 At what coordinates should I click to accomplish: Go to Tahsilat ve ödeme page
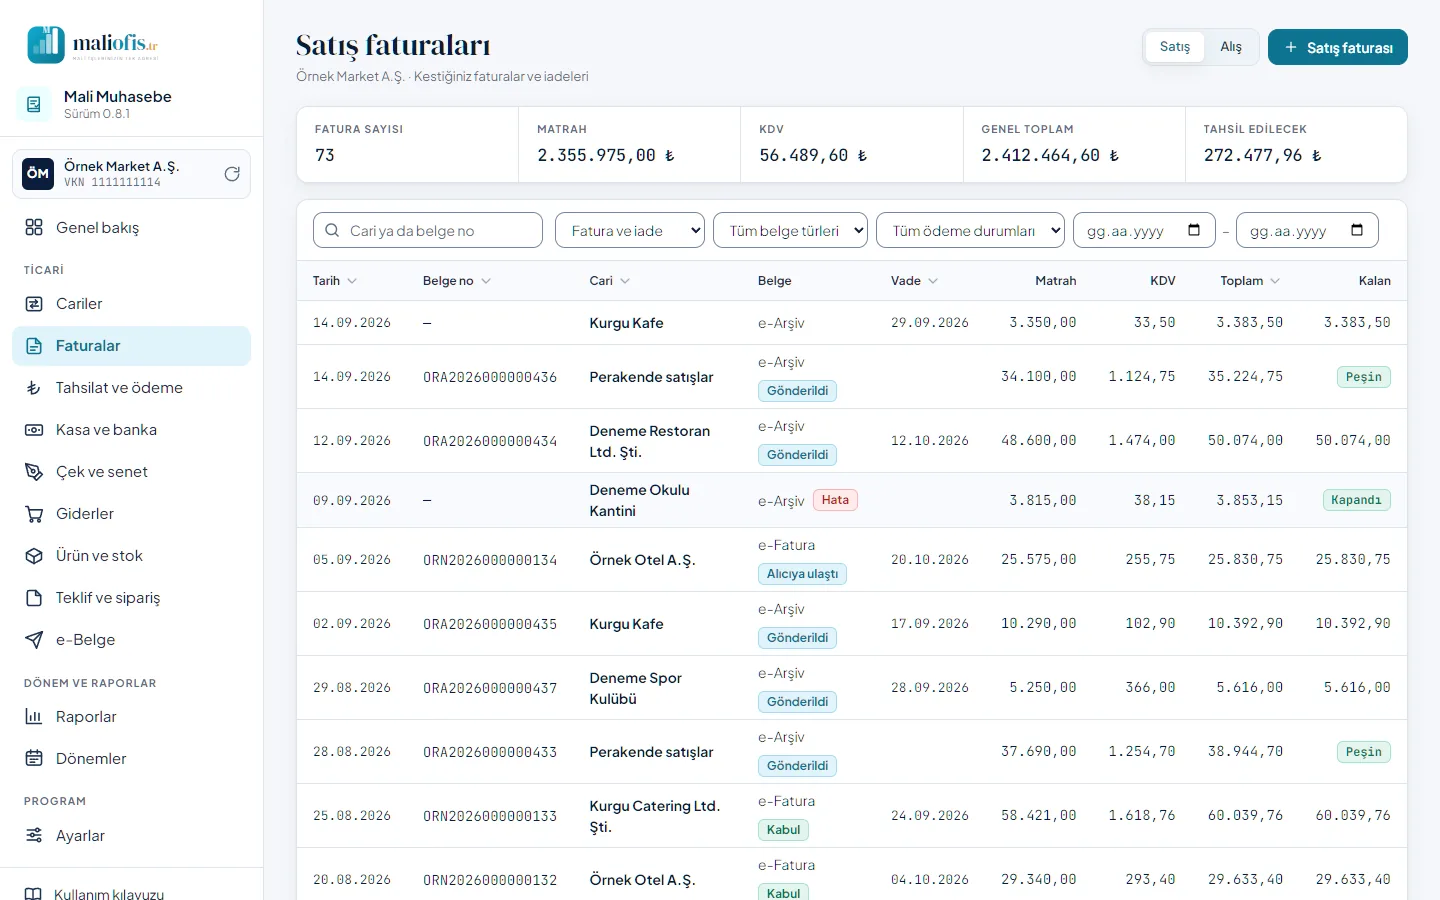pos(131,388)
